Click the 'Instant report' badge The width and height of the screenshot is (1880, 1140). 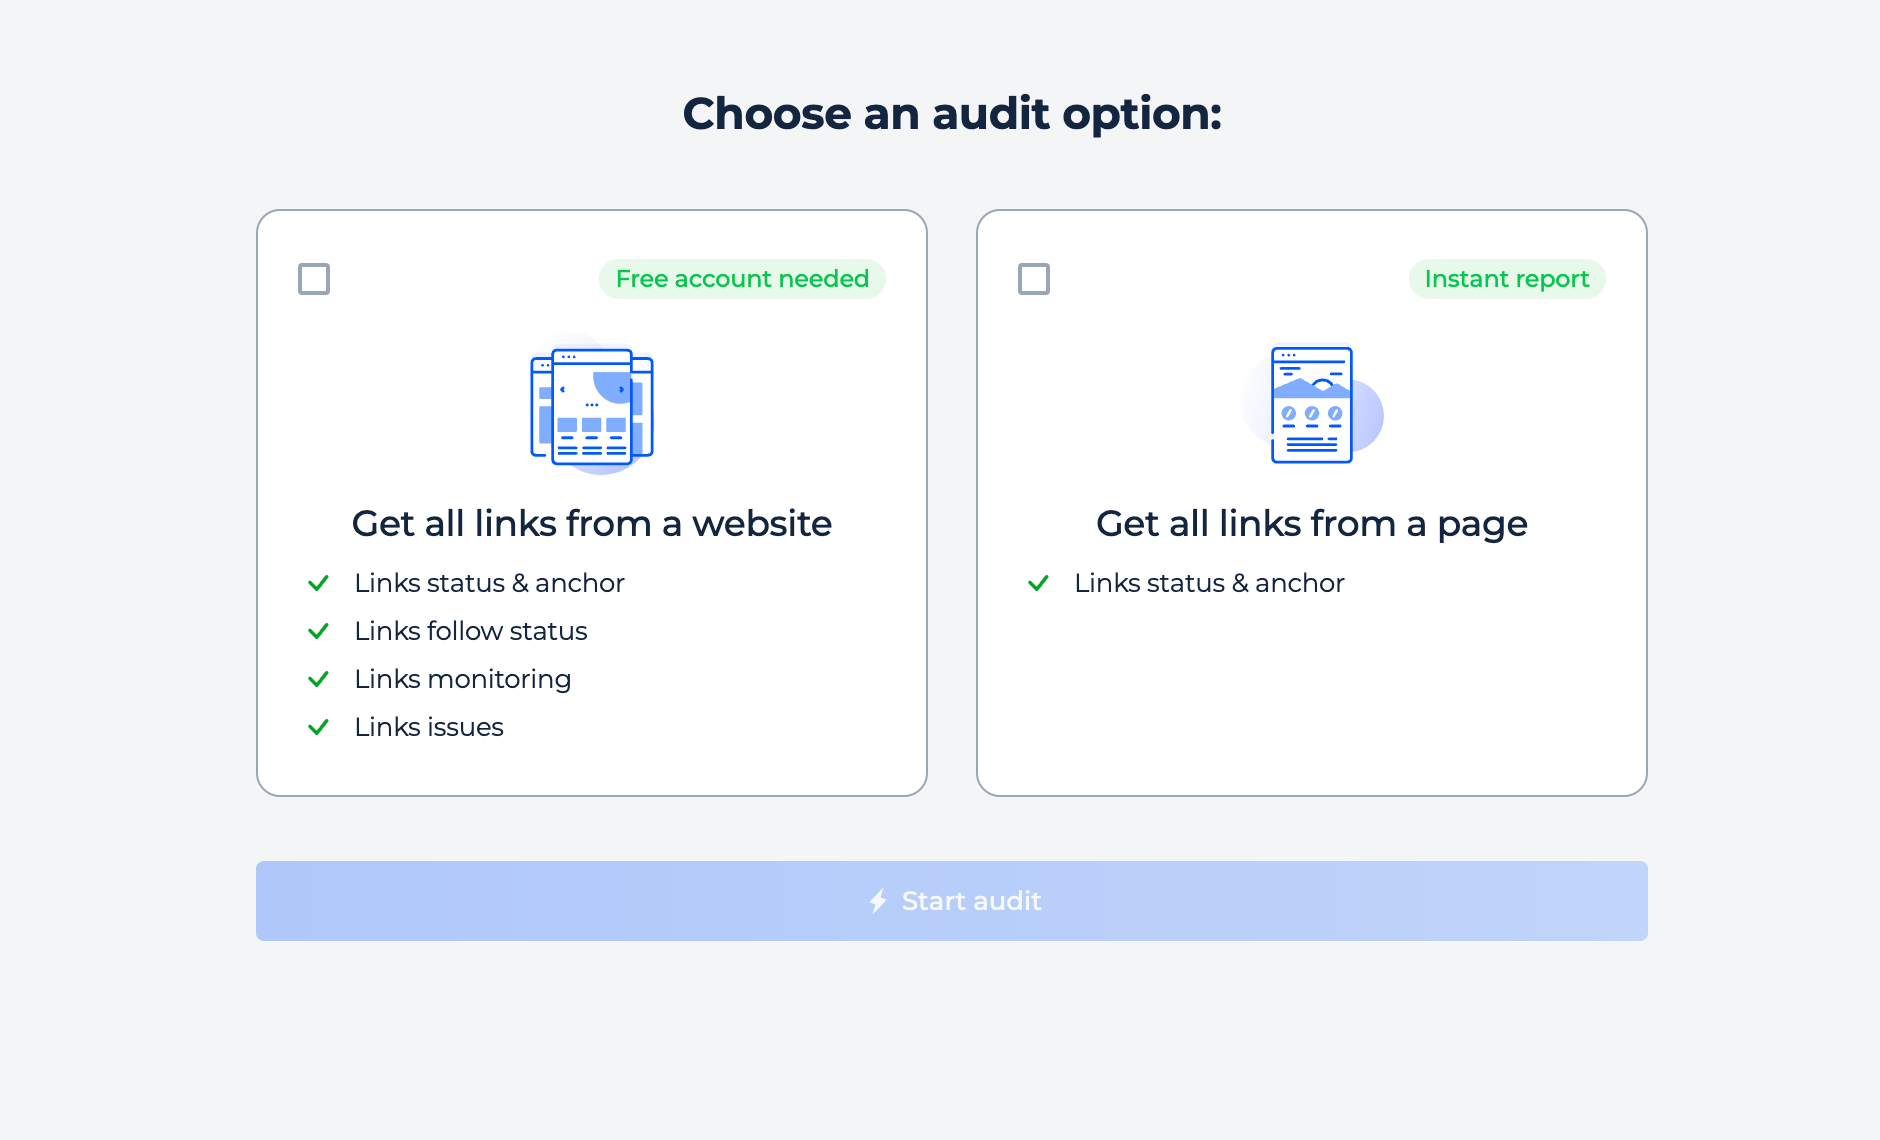(1507, 279)
